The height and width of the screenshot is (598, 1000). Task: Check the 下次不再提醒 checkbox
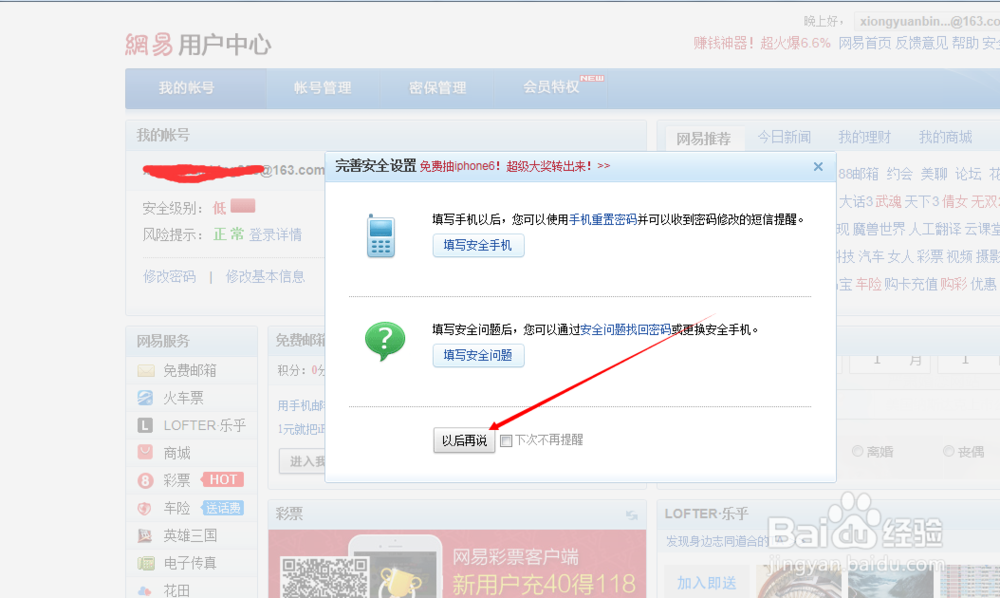click(506, 441)
